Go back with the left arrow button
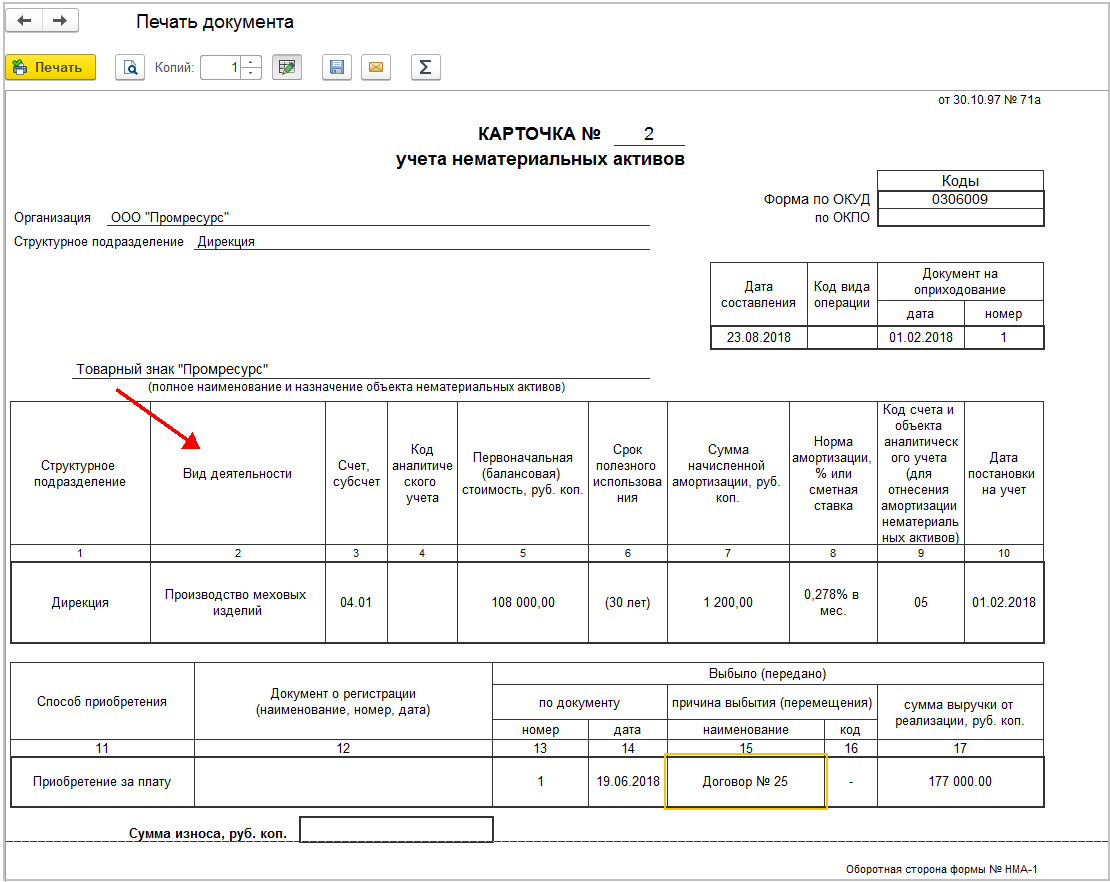1110x882 pixels. [24, 21]
